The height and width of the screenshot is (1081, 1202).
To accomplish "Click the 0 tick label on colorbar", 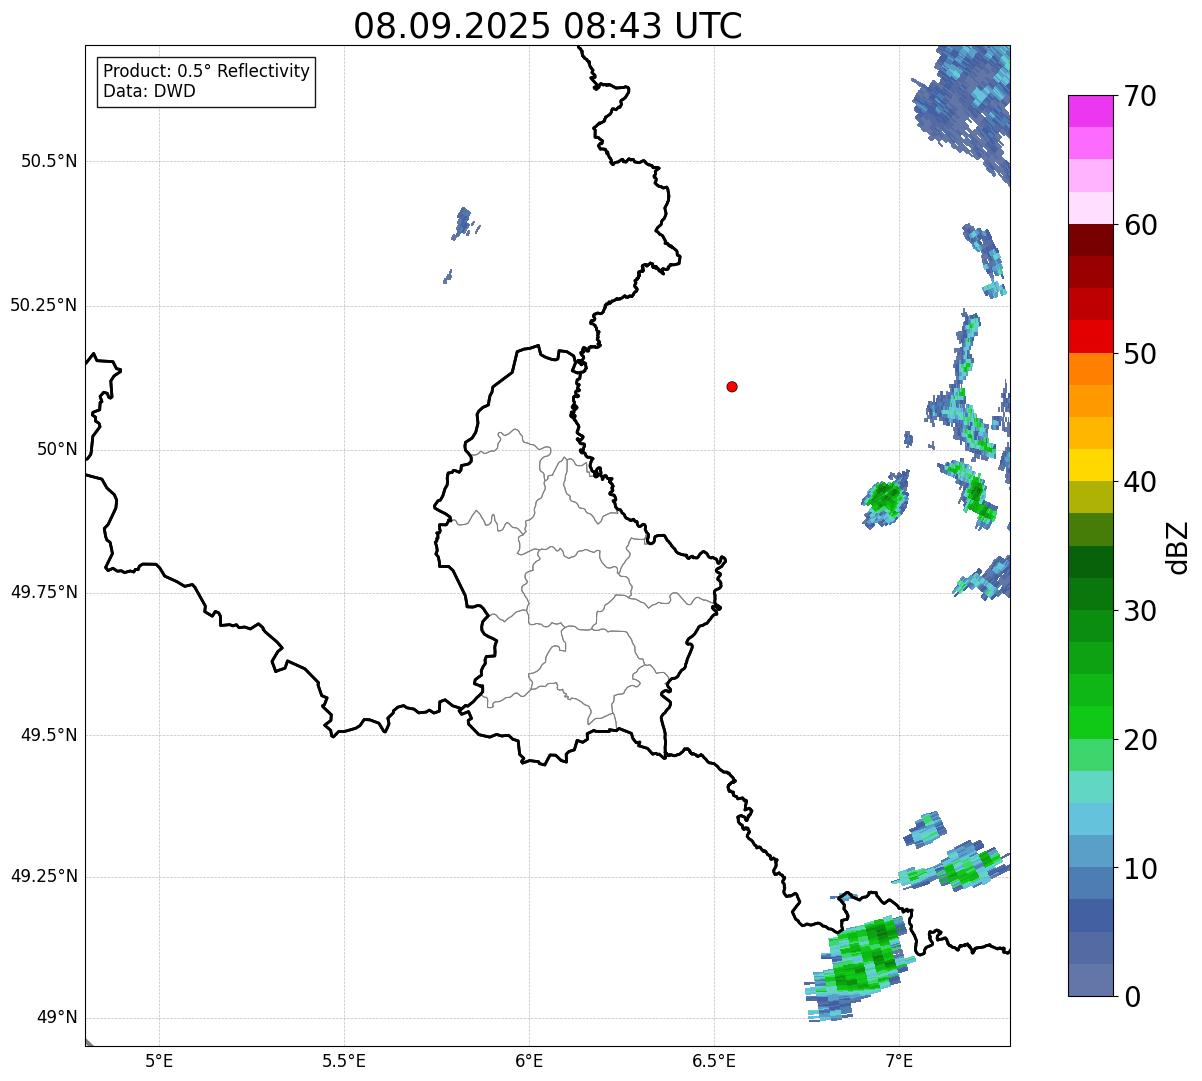I will (1132, 997).
